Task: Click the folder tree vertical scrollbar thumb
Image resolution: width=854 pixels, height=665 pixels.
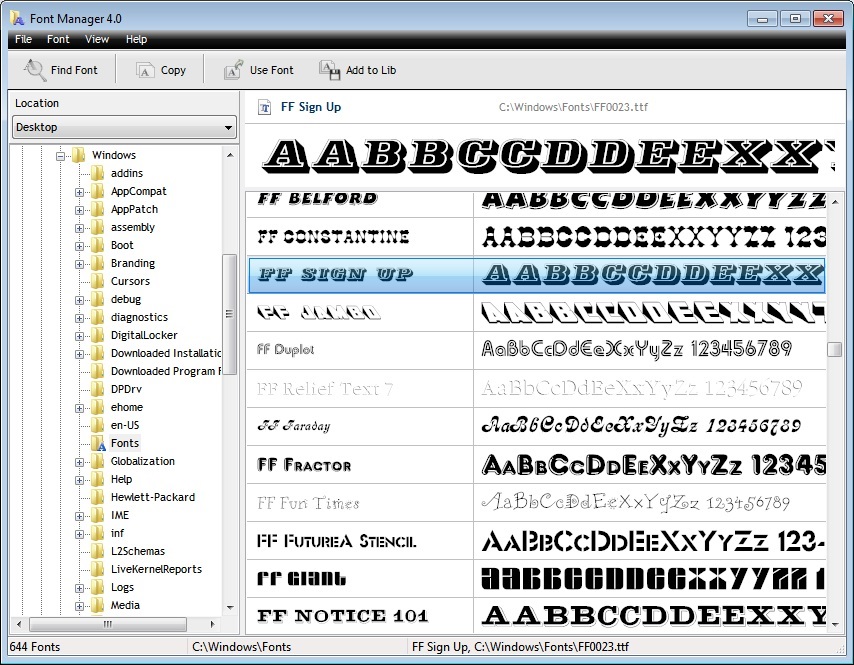Action: [x=229, y=314]
